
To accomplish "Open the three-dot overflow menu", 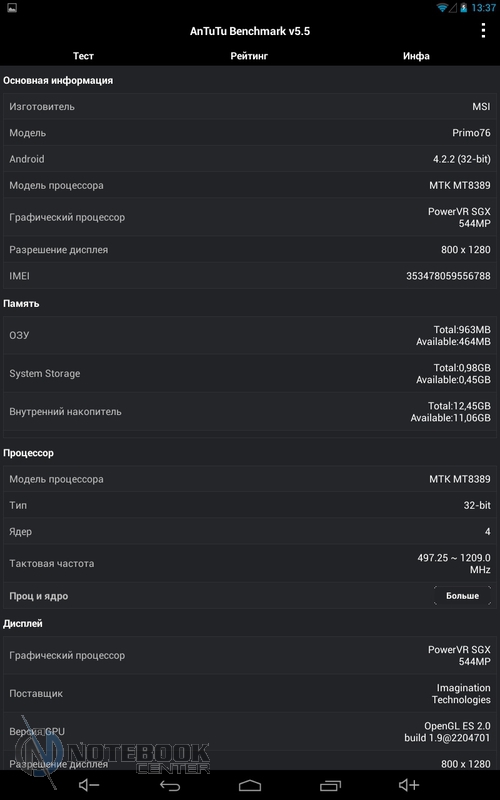I will click(x=483, y=31).
